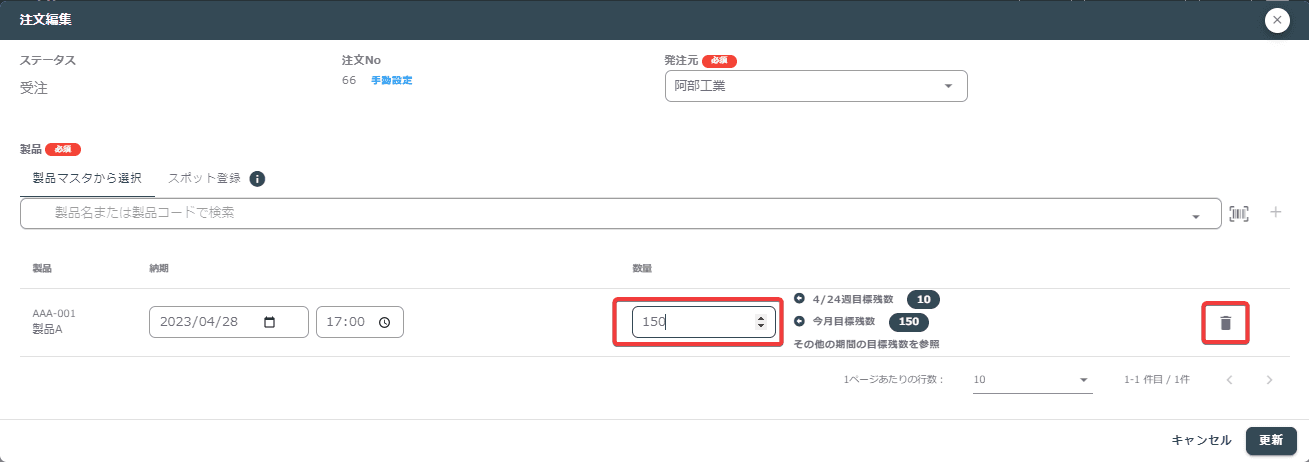The image size is (1309, 462).
Task: Expand the 発注元 阿部工業 dropdown
Action: 948,86
